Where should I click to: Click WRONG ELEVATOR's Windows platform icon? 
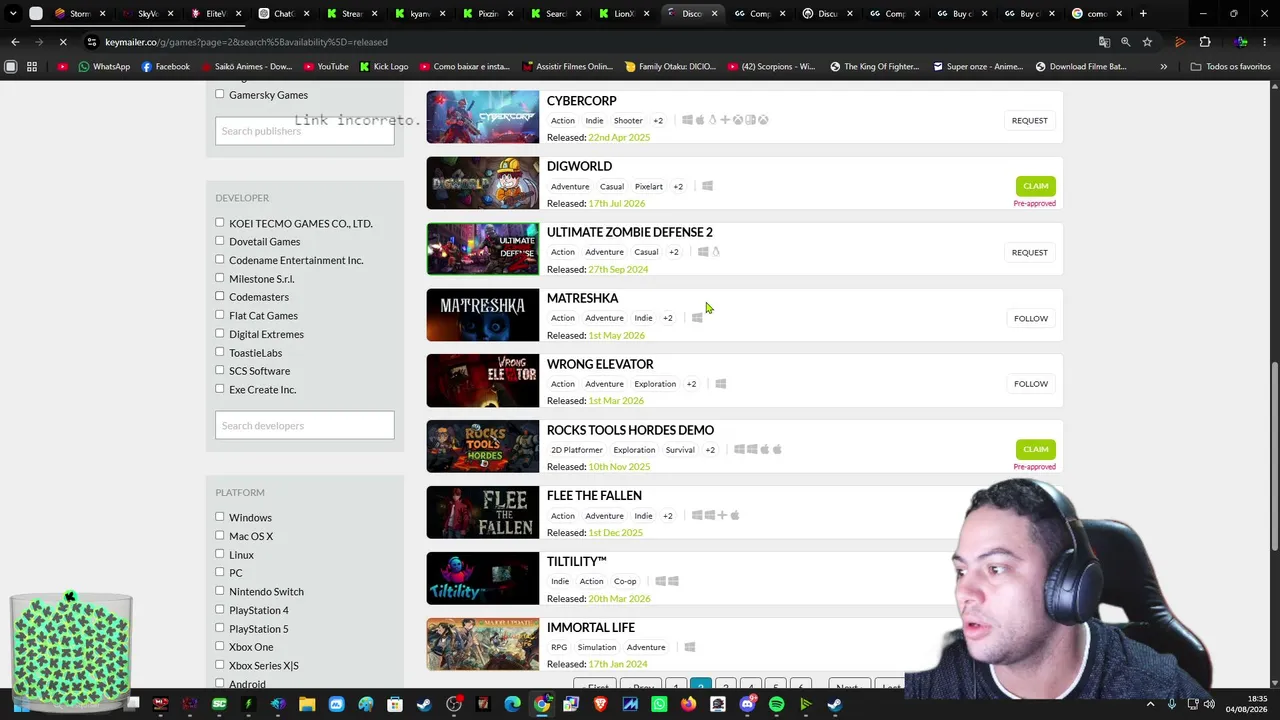720,384
